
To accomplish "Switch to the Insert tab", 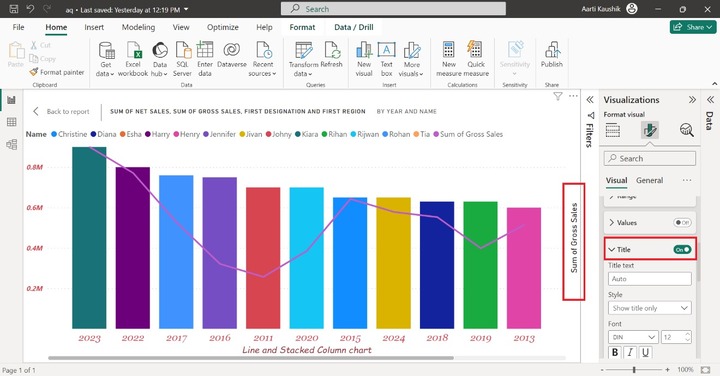I will point(94,27).
